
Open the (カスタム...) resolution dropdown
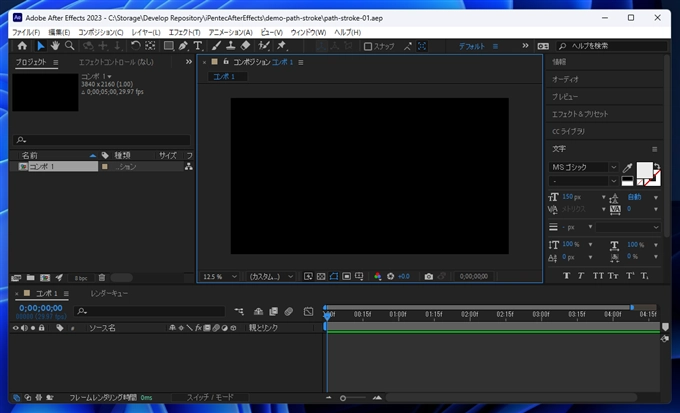pos(270,276)
